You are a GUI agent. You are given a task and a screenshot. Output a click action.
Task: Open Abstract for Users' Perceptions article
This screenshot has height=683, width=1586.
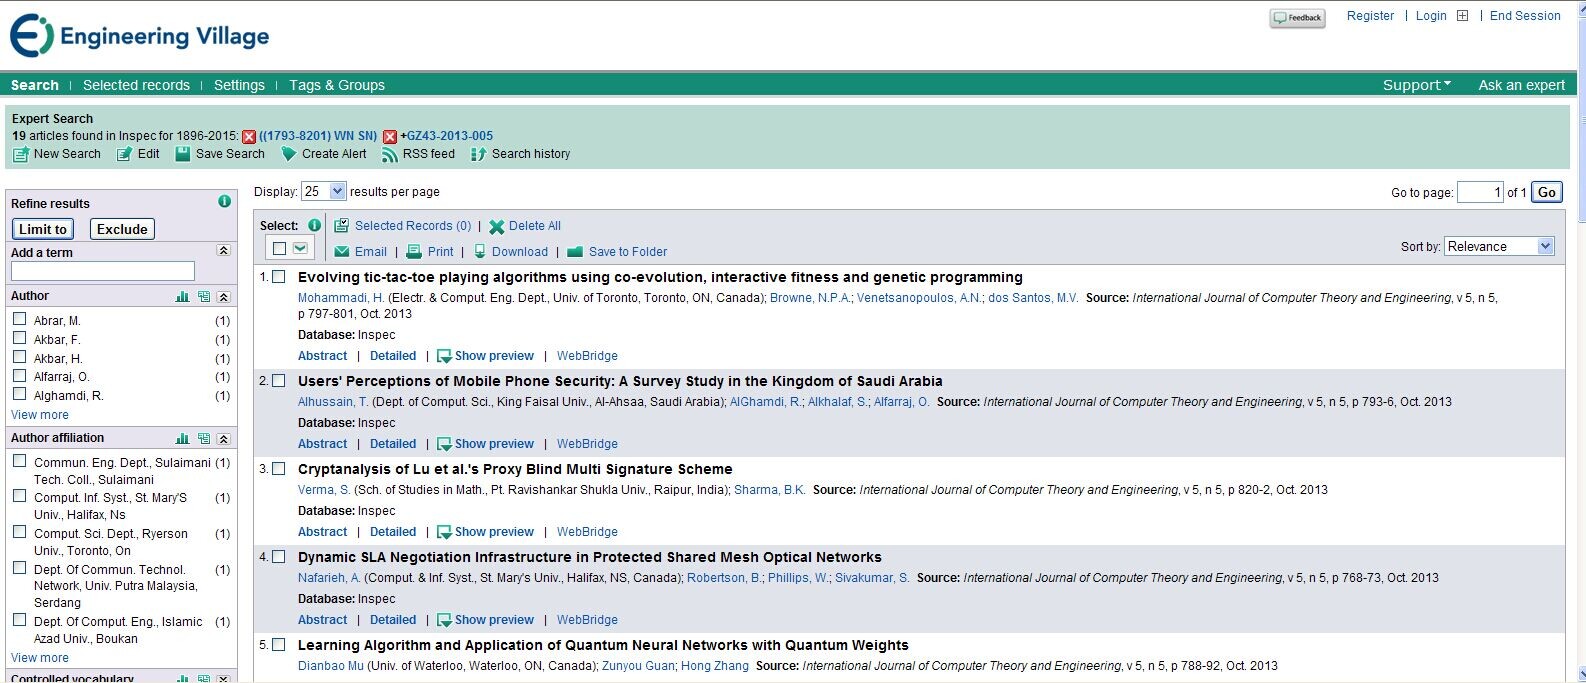point(322,444)
